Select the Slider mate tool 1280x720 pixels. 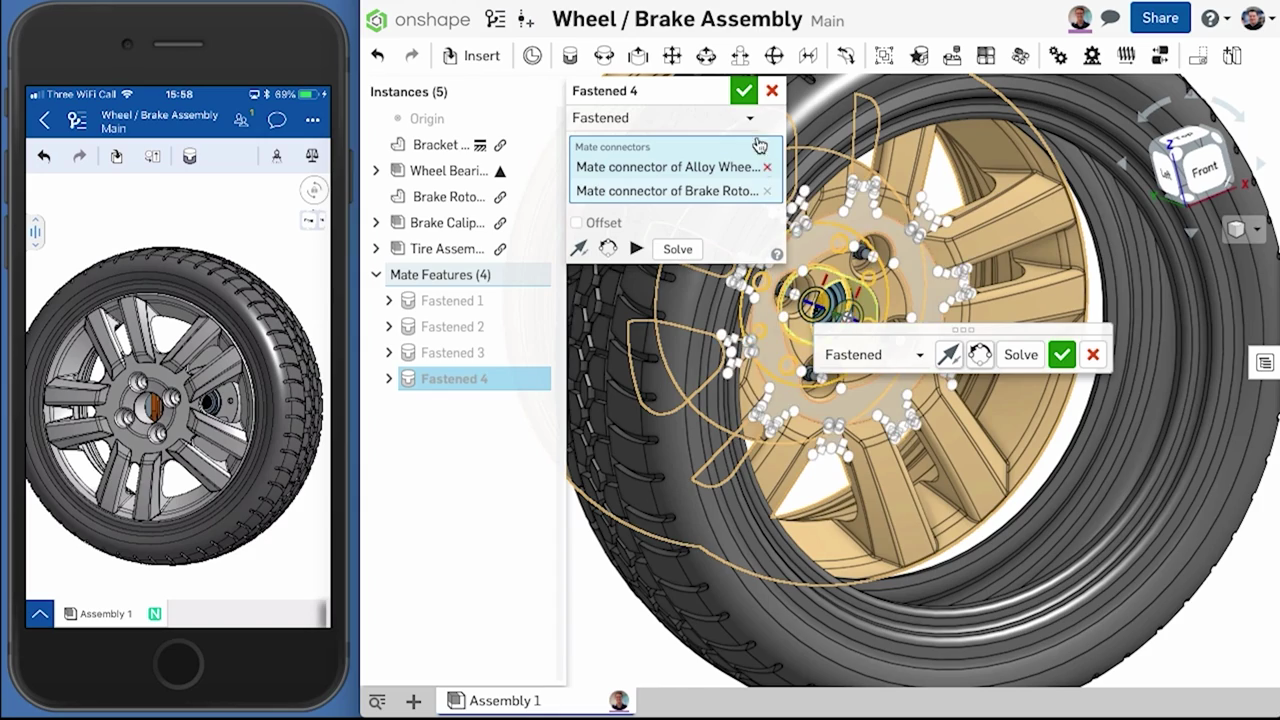coord(638,56)
